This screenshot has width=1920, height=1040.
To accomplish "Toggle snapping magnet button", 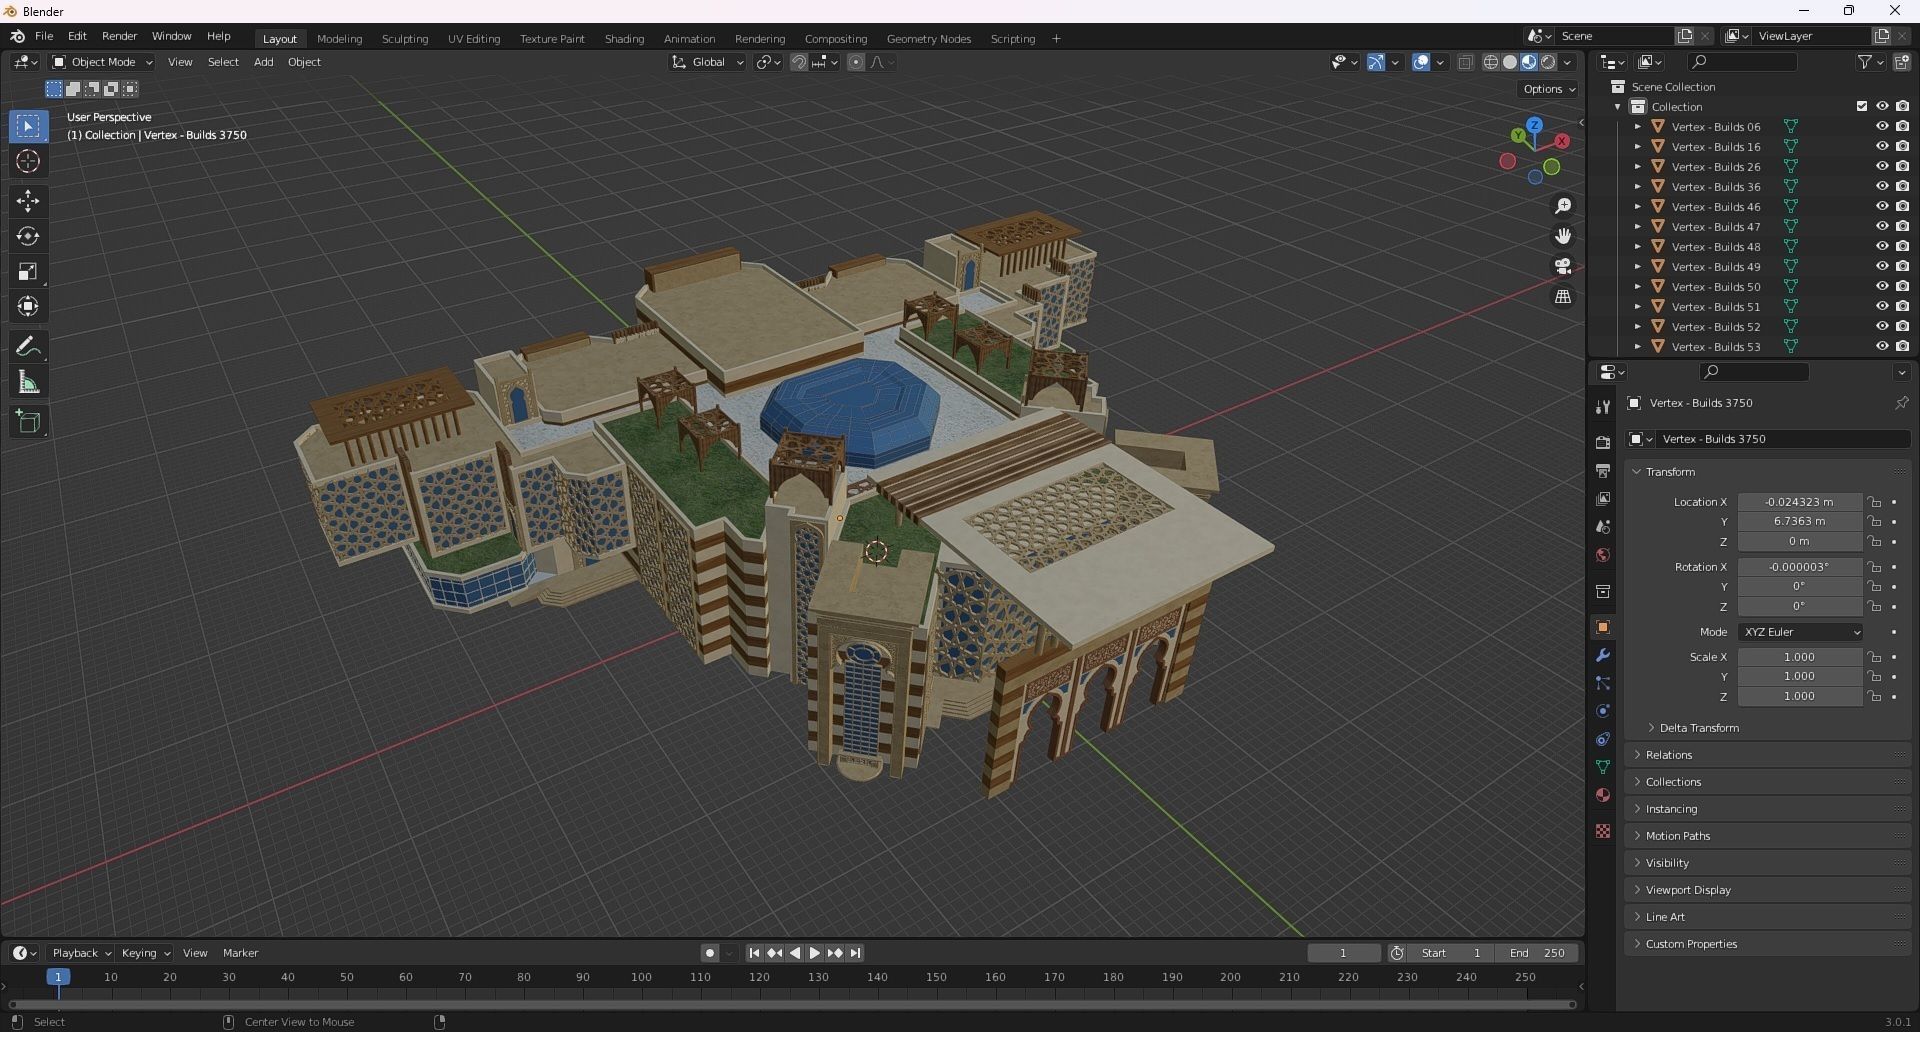I will pos(798,62).
